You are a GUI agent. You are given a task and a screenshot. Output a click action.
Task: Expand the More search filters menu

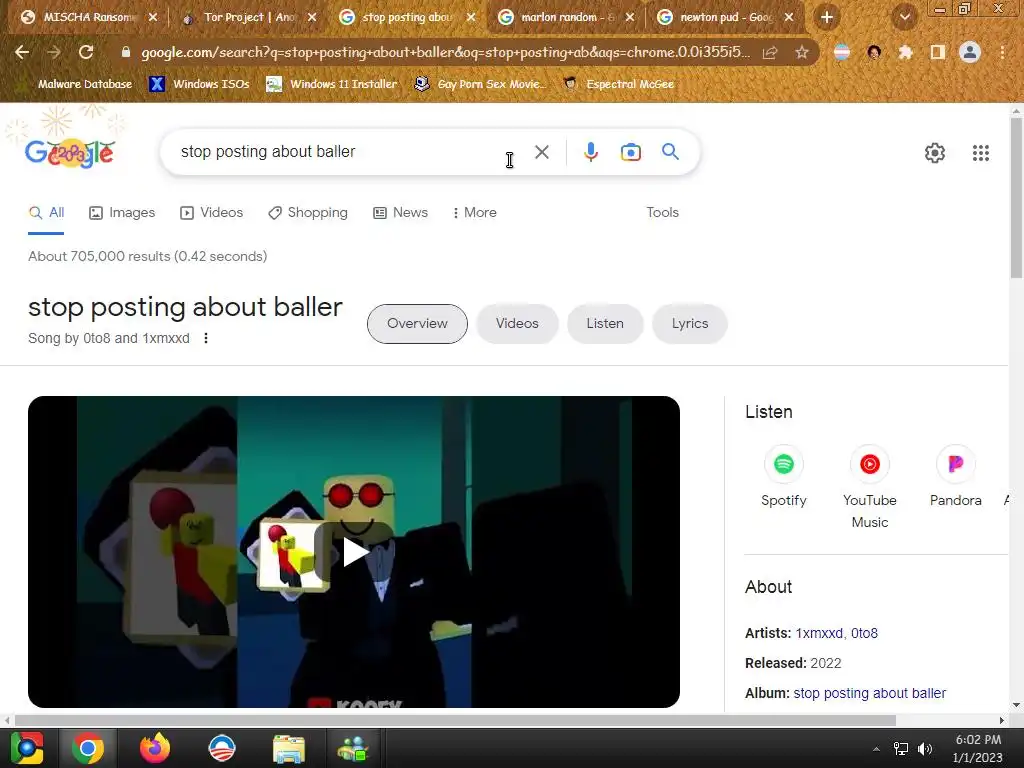point(474,212)
